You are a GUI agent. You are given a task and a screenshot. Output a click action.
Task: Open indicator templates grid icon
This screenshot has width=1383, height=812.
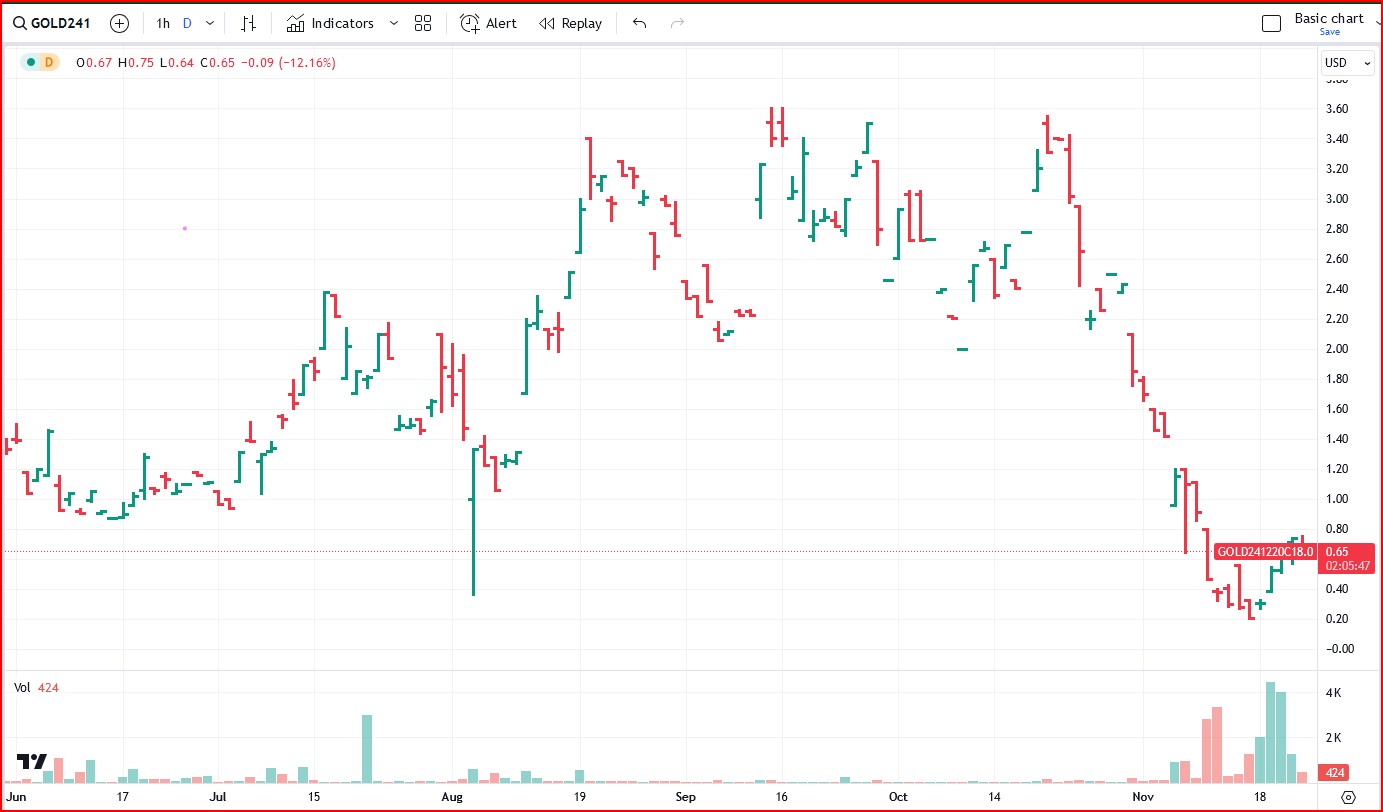click(x=423, y=23)
